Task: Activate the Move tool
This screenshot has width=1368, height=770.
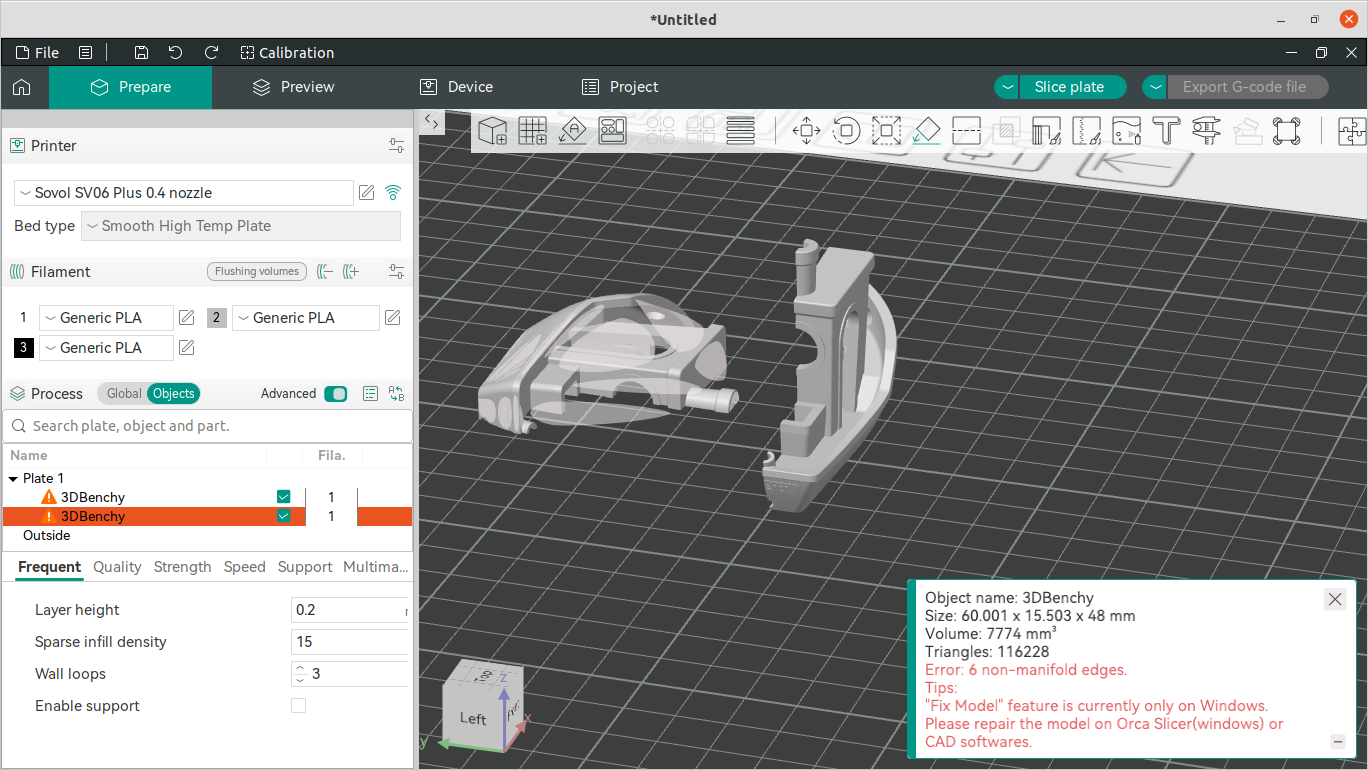Action: pos(806,131)
